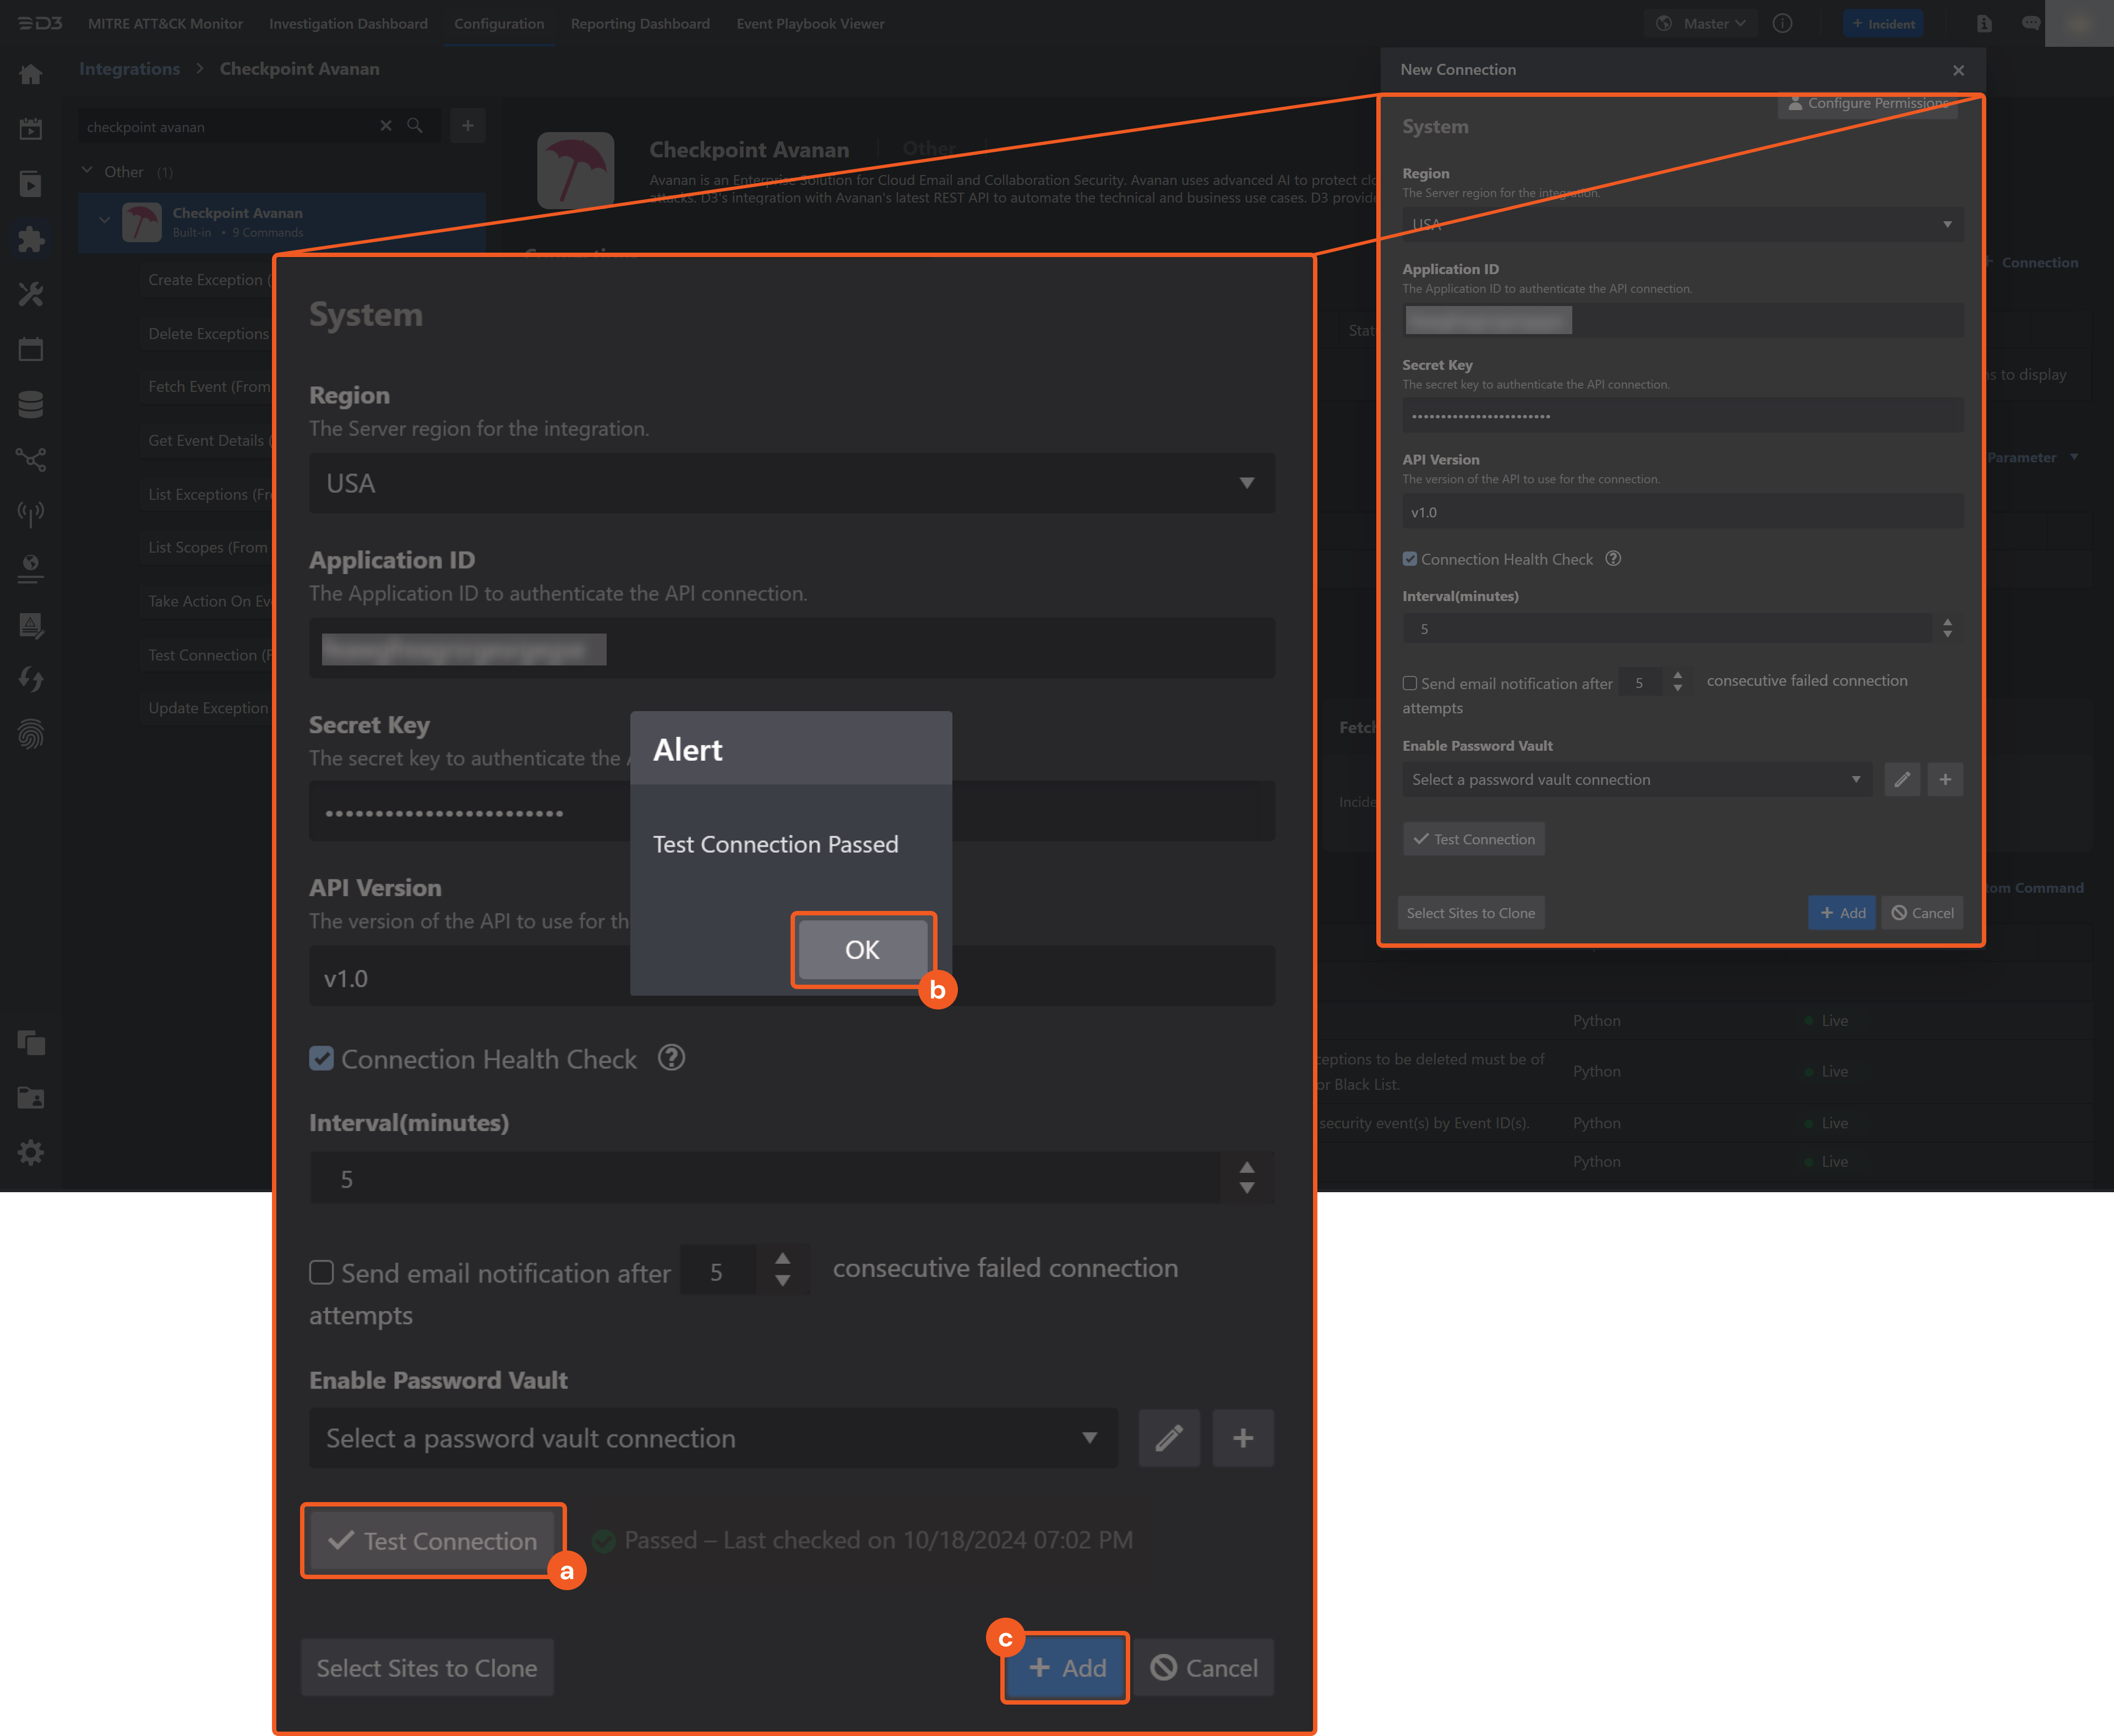Select the Integrations puzzle icon in sidebar
This screenshot has width=2114, height=1736.
(x=31, y=239)
